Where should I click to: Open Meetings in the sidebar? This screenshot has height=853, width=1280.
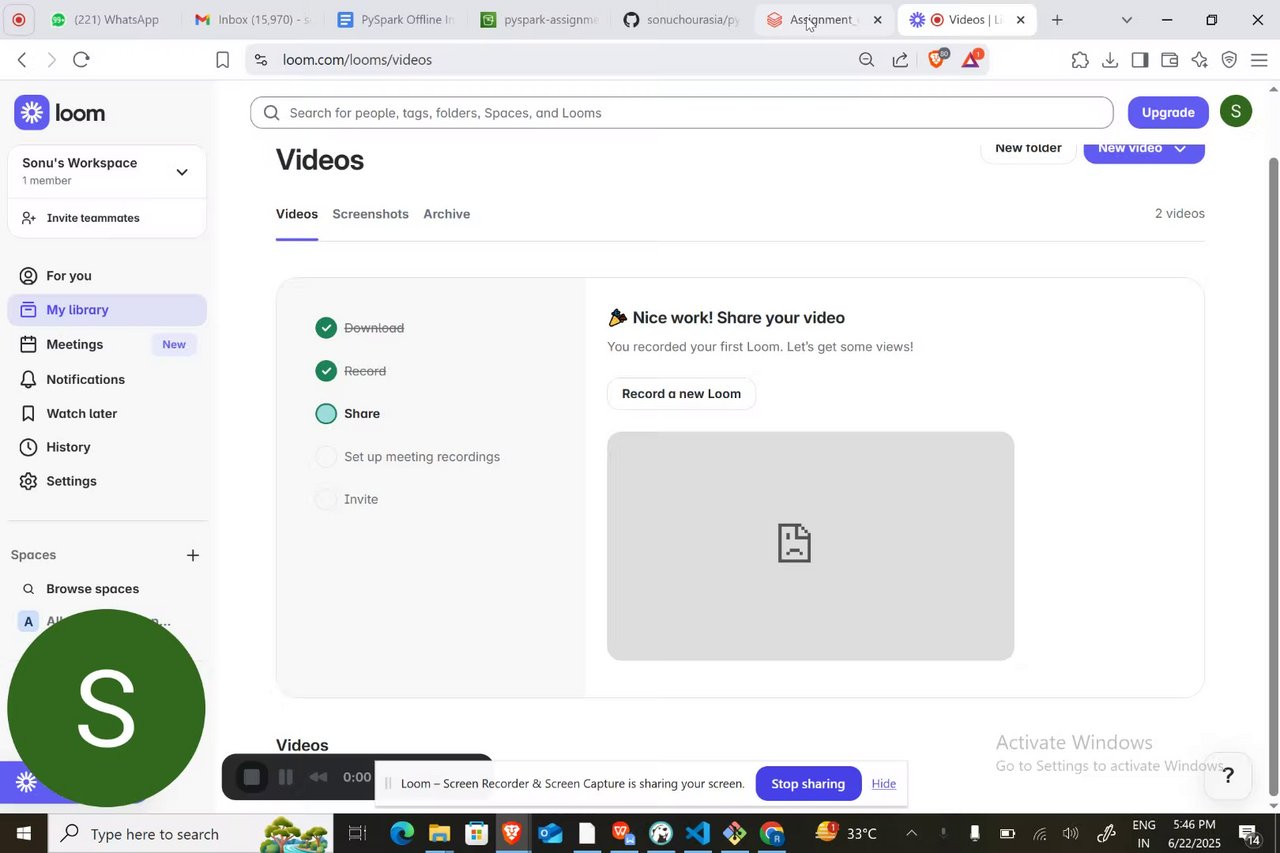point(107,344)
